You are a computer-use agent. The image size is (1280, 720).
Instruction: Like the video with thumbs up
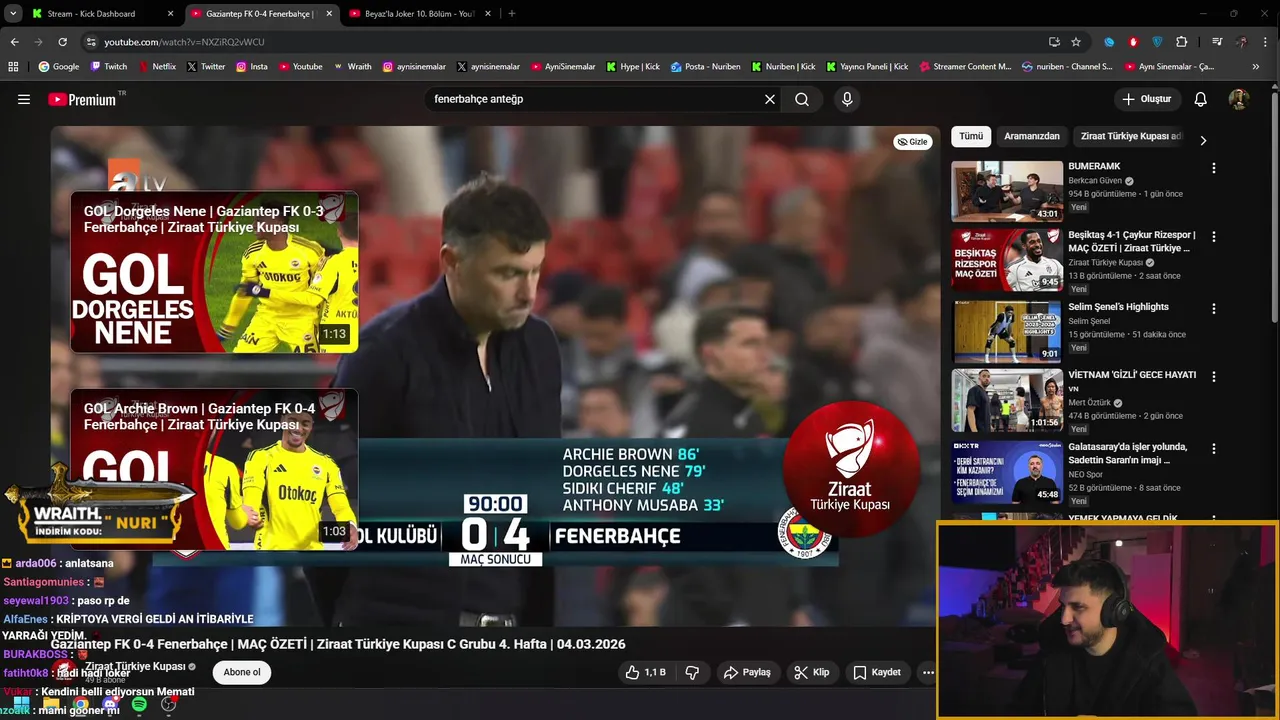pyautogui.click(x=644, y=672)
